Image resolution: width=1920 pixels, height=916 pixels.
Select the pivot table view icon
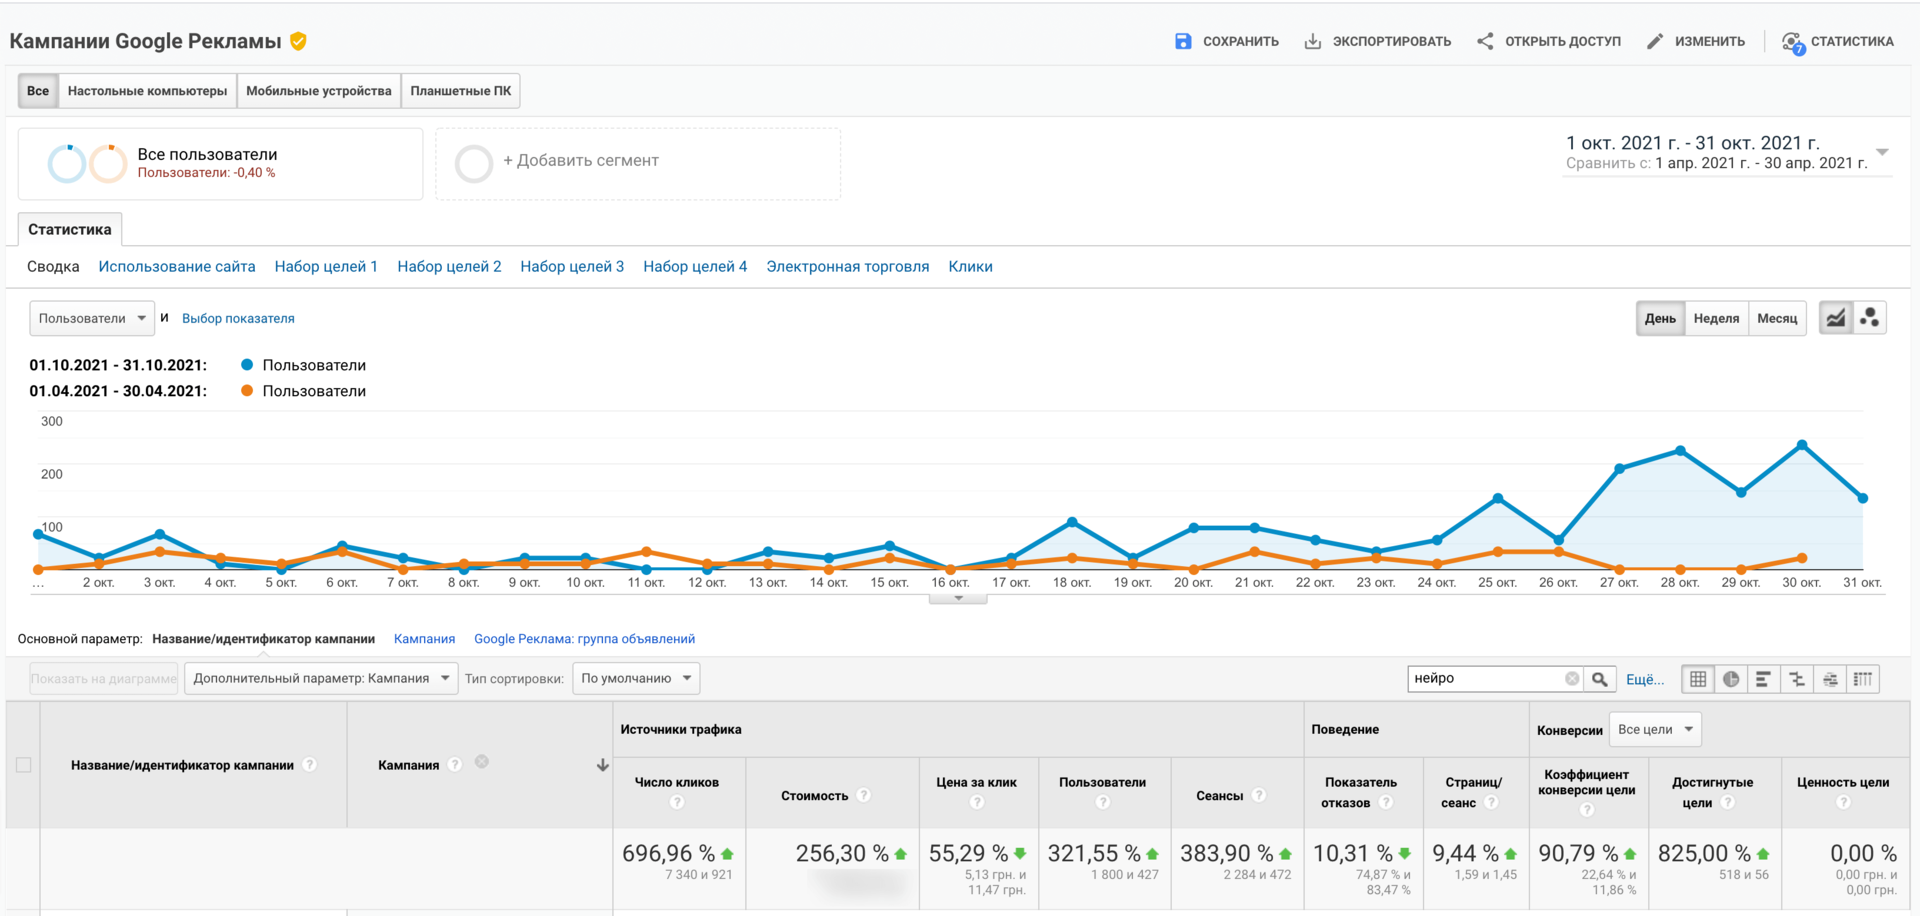[x=1863, y=679]
